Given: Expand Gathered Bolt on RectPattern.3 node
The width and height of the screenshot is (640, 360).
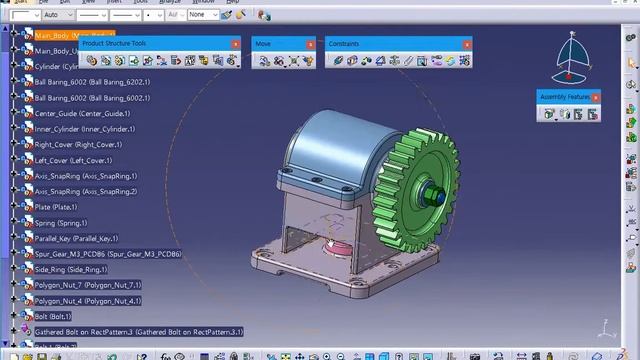Looking at the screenshot, I should tap(13, 330).
